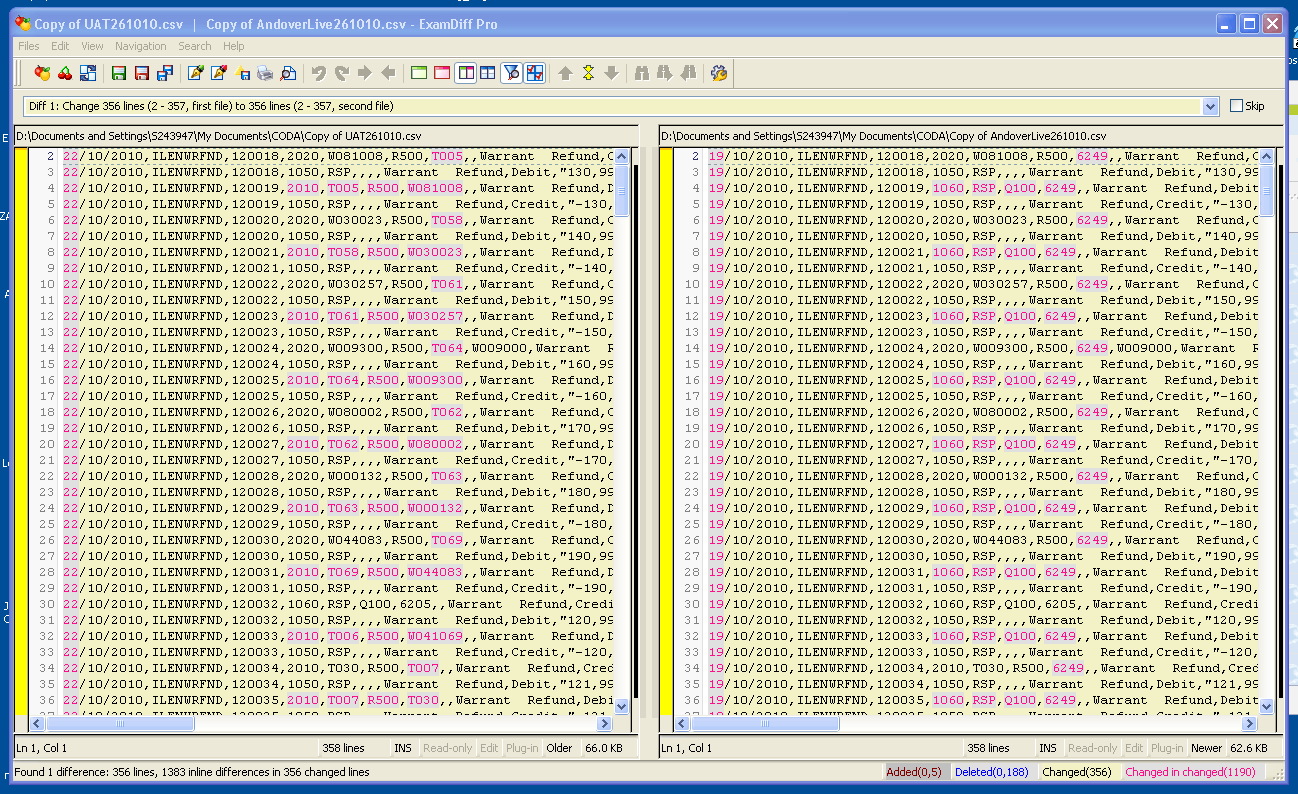
Task: Open Print Preview (magnifier page icon)
Action: (287, 73)
